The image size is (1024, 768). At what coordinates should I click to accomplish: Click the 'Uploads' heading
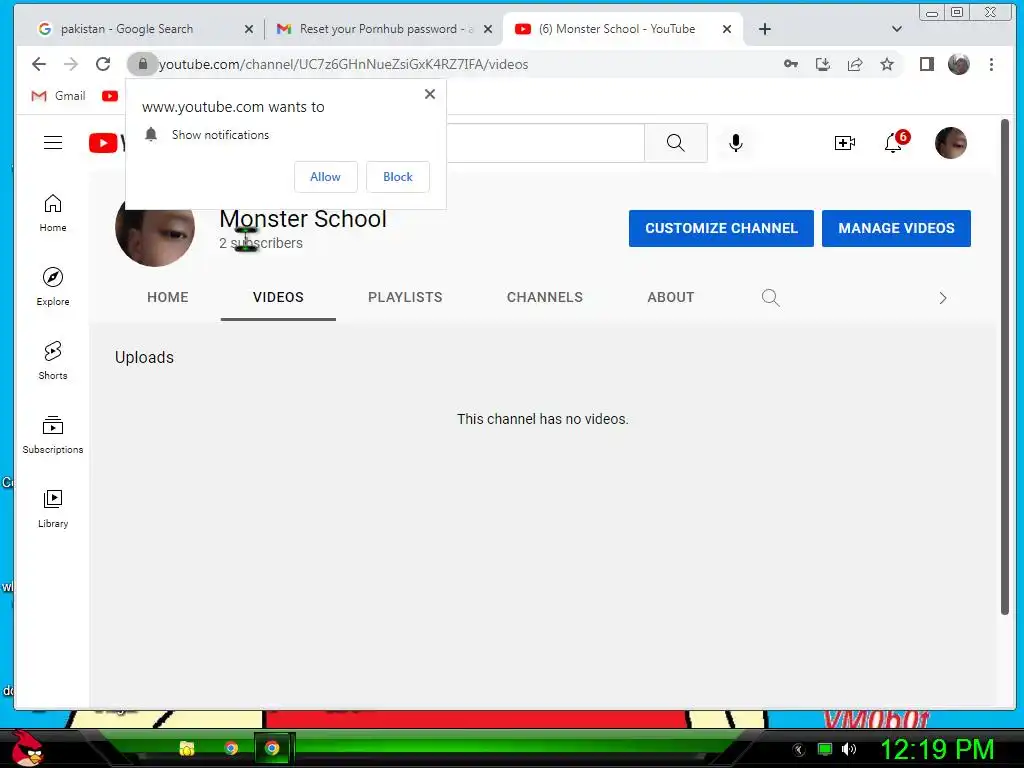[x=144, y=357]
